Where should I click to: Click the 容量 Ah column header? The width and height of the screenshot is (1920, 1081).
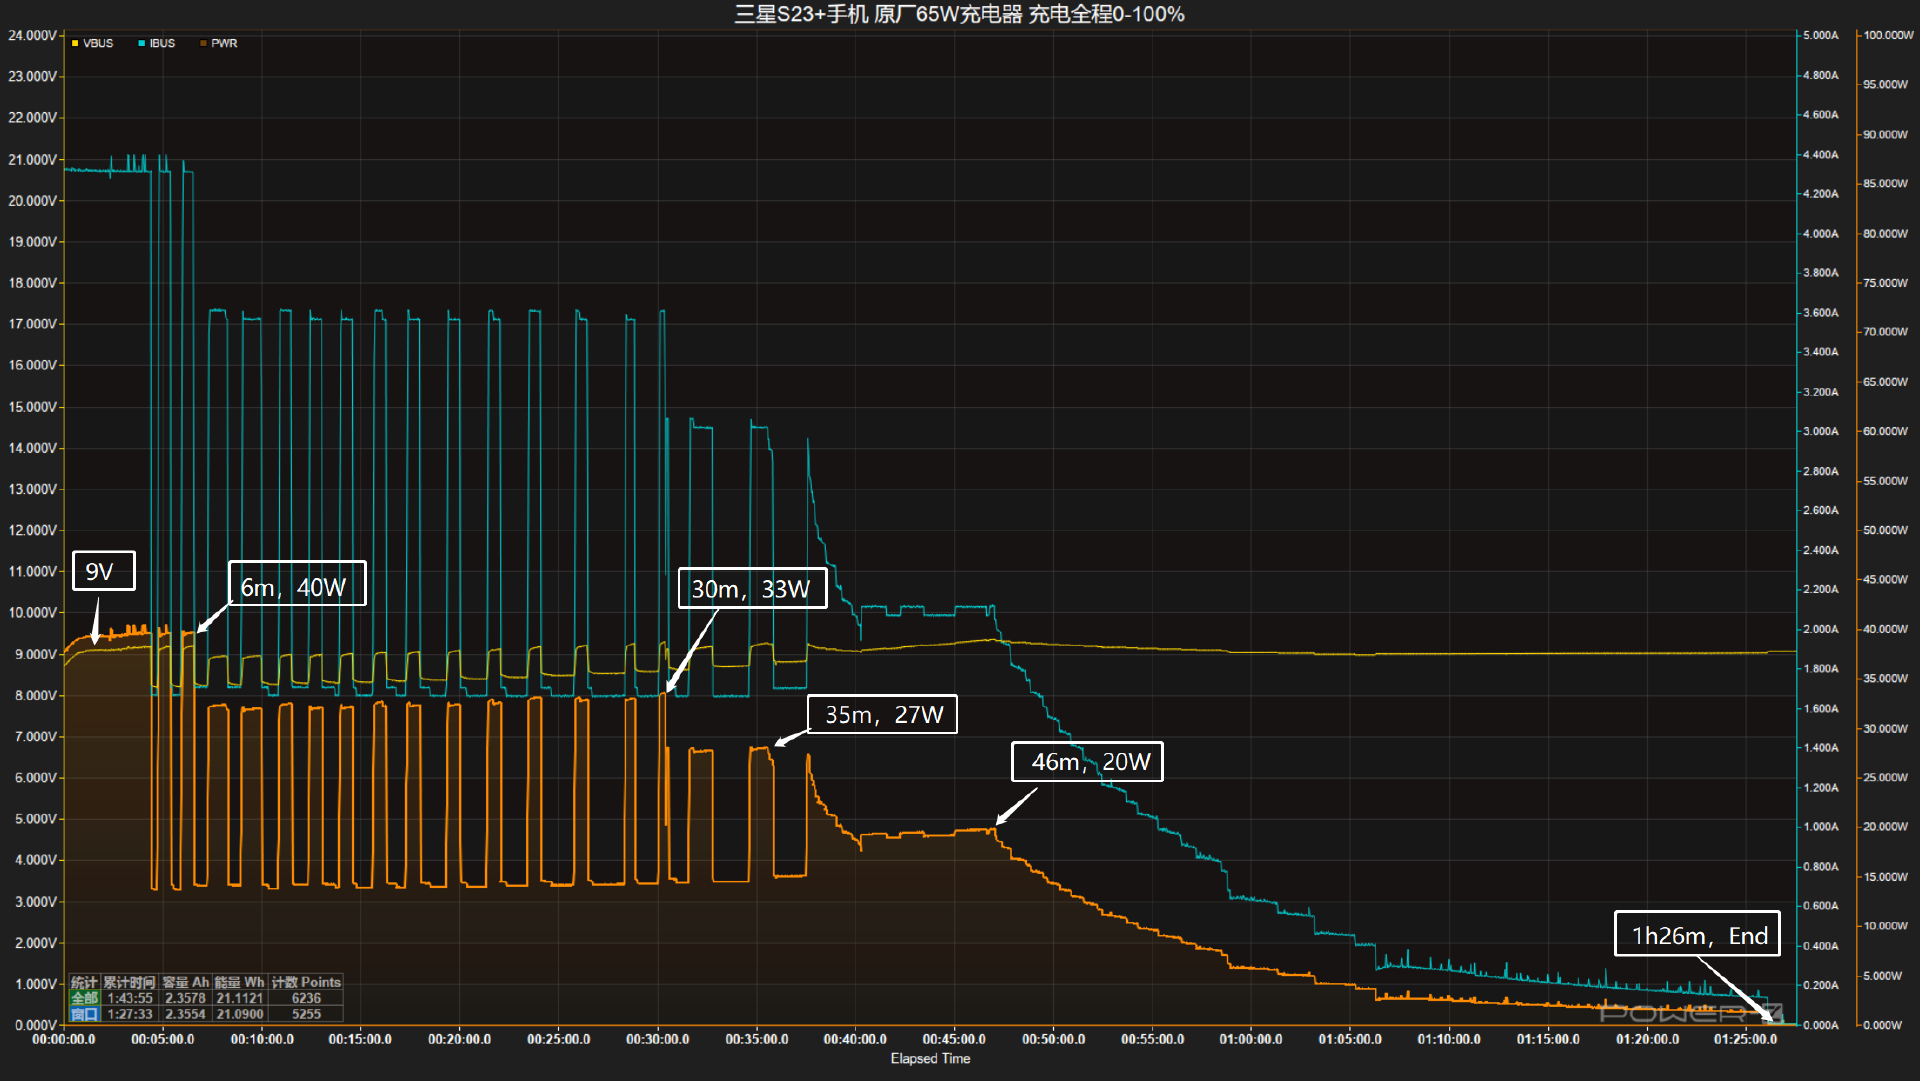185,982
